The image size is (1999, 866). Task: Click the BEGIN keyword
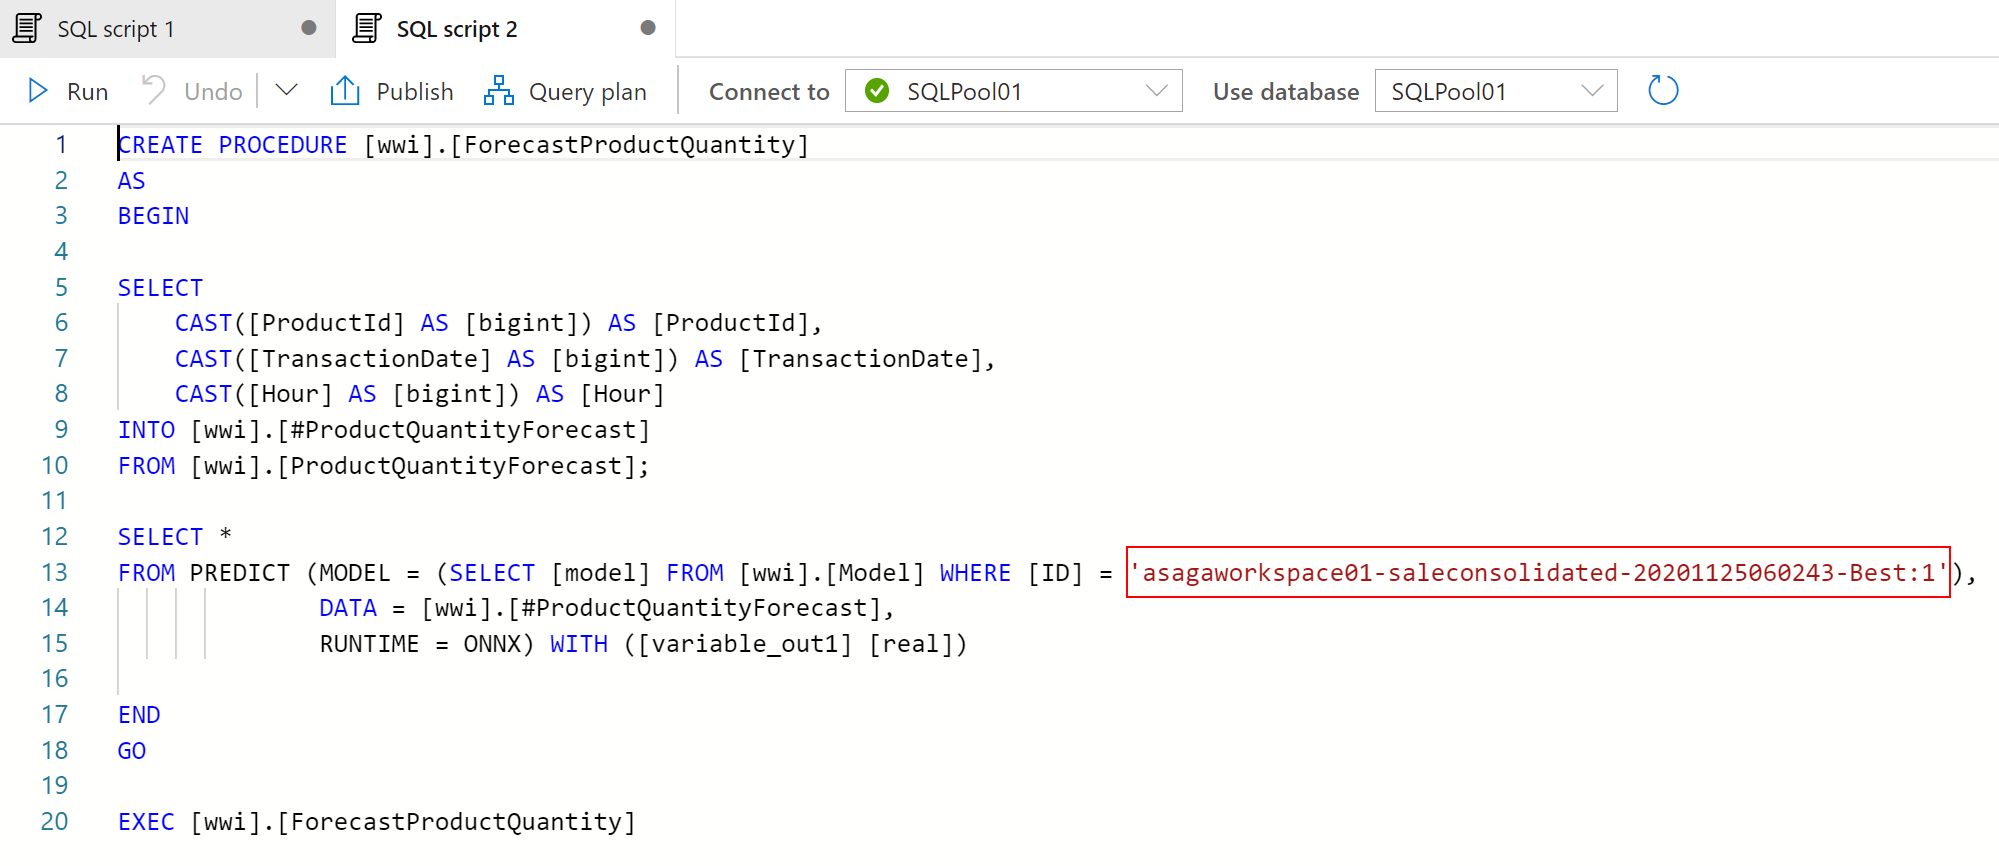coord(153,216)
